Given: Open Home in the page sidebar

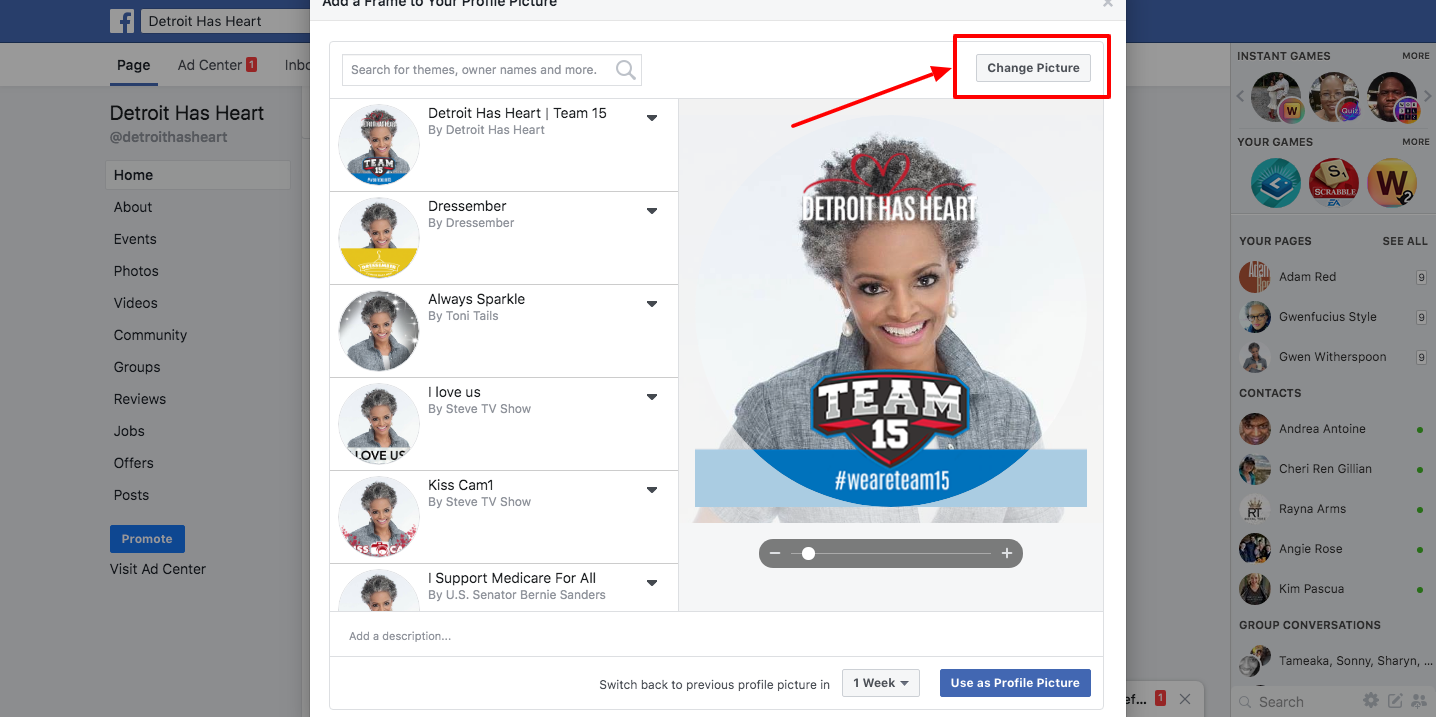Looking at the screenshot, I should 198,175.
